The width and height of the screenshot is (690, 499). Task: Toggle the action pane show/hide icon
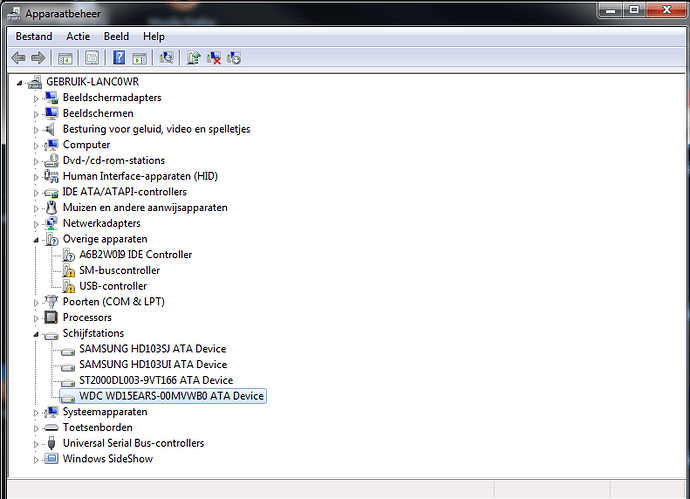pos(140,58)
